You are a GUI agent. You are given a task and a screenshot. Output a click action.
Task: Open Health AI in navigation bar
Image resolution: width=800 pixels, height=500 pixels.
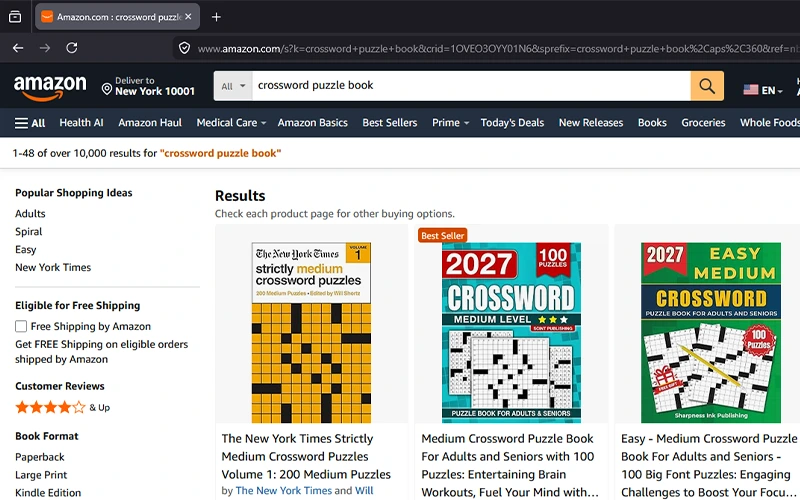click(x=81, y=123)
